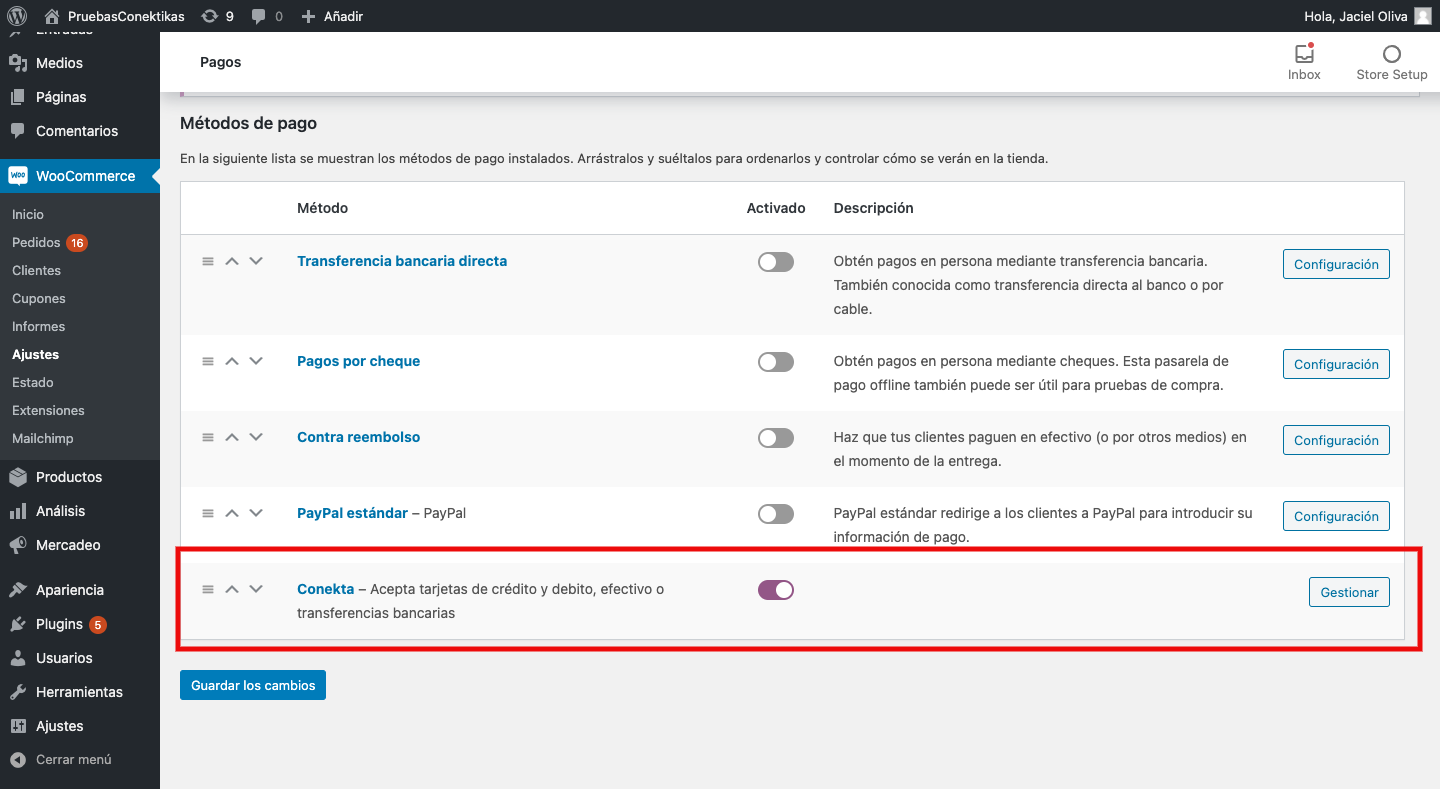Move Contra reembolso down
Screen dimensions: 1440x789
256,437
